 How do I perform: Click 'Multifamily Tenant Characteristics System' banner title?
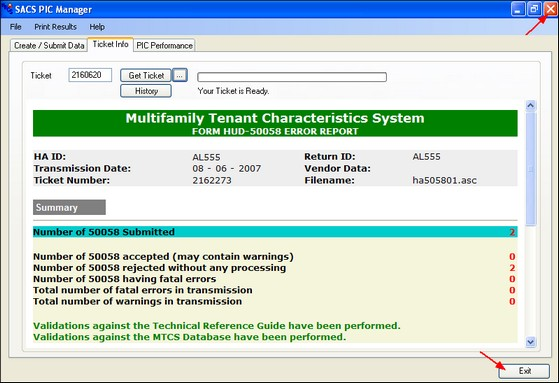click(275, 118)
